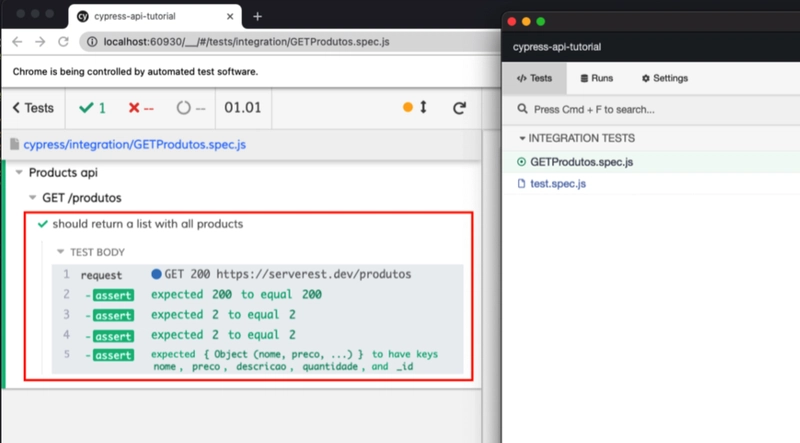Return to Tests list in runner

(x=33, y=108)
